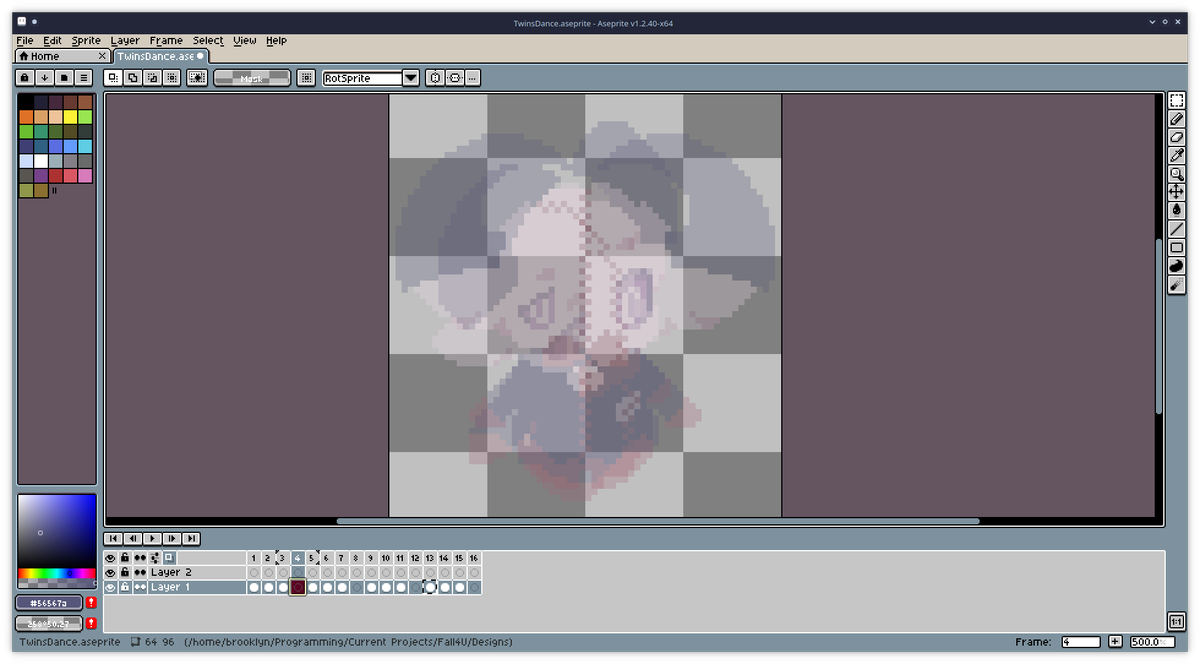The image size is (1200, 664).
Task: Click the foreground color #56567a button
Action: tap(48, 603)
